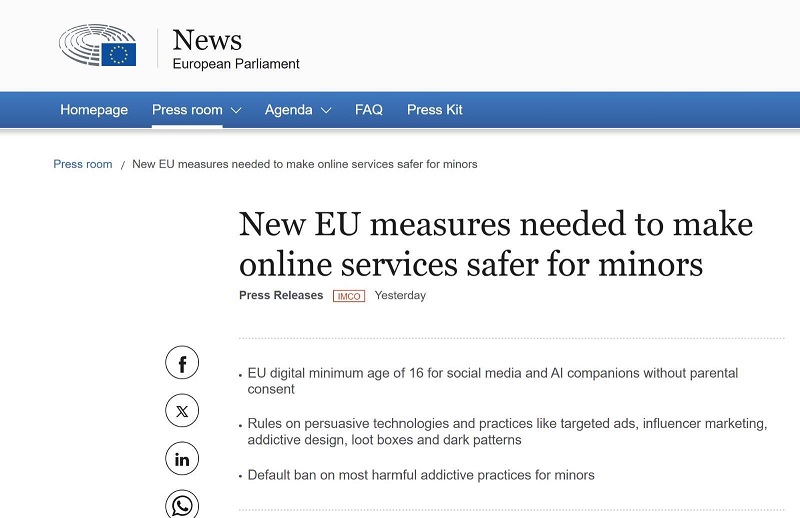This screenshot has width=800, height=518.
Task: Open the Press Kit nav item
Action: [435, 110]
